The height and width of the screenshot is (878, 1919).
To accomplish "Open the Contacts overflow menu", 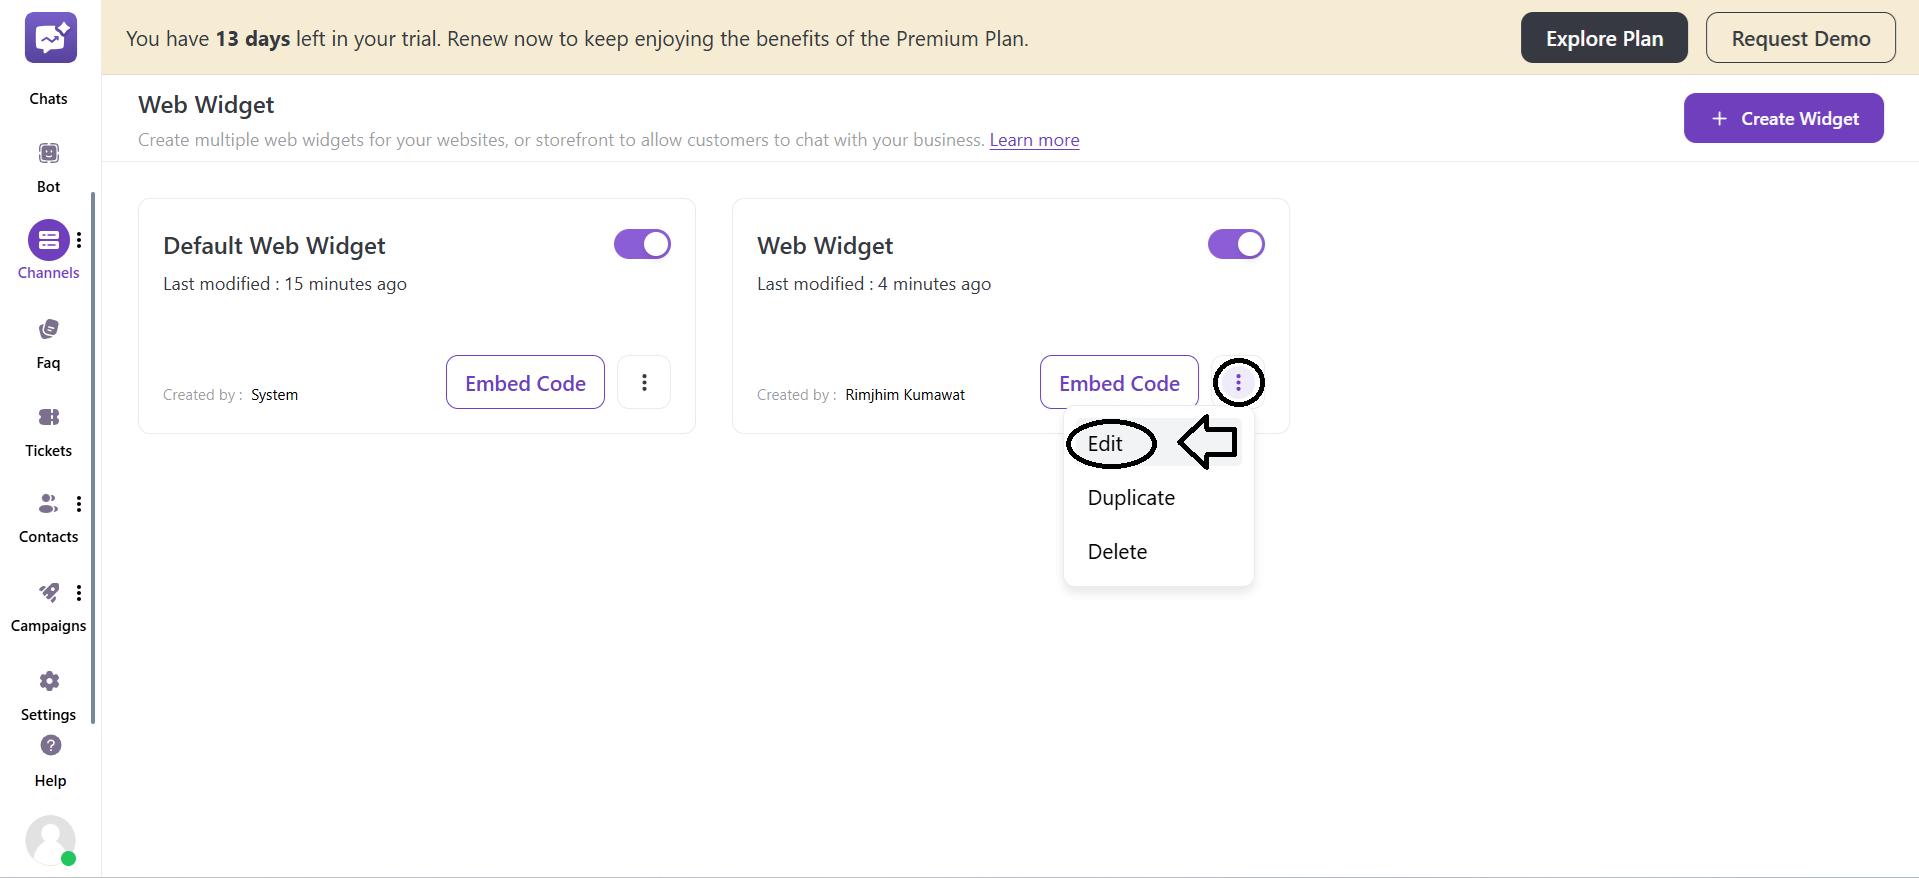I will pos(79,504).
